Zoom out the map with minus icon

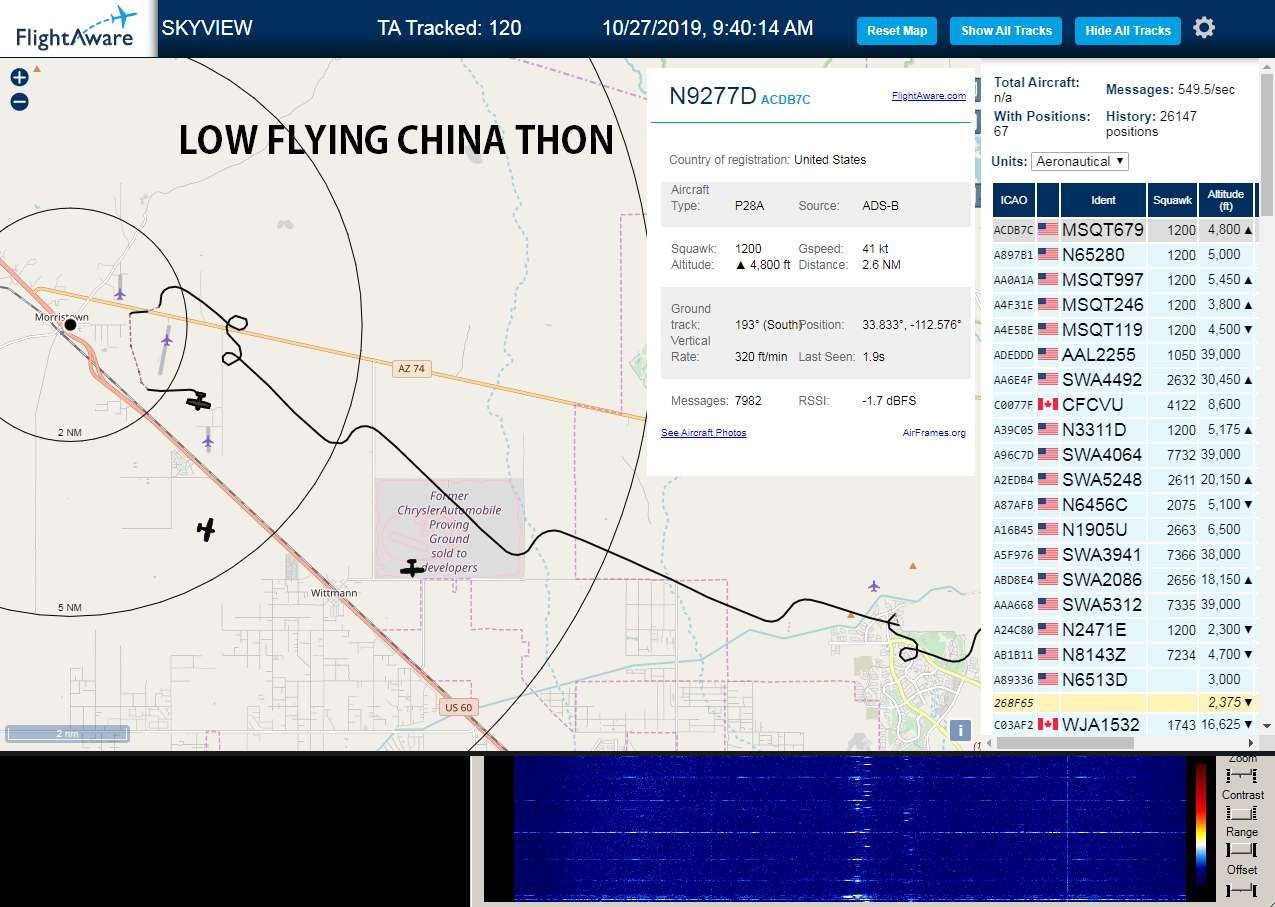pos(19,102)
